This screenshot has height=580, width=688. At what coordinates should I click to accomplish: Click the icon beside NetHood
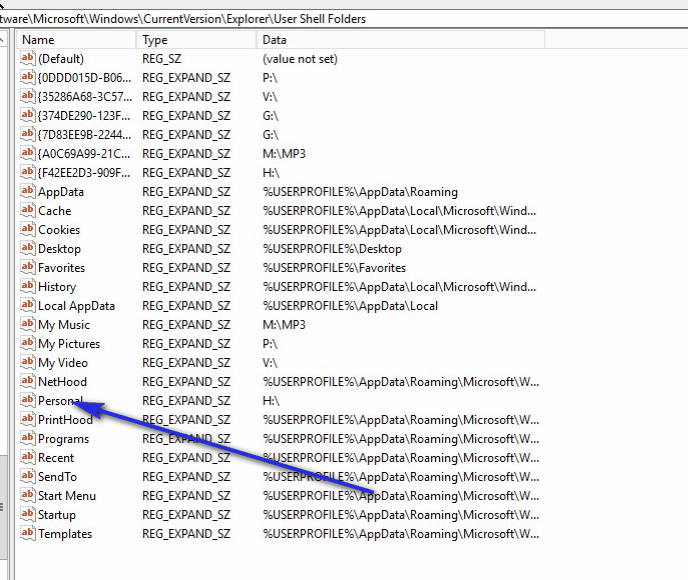coord(28,381)
